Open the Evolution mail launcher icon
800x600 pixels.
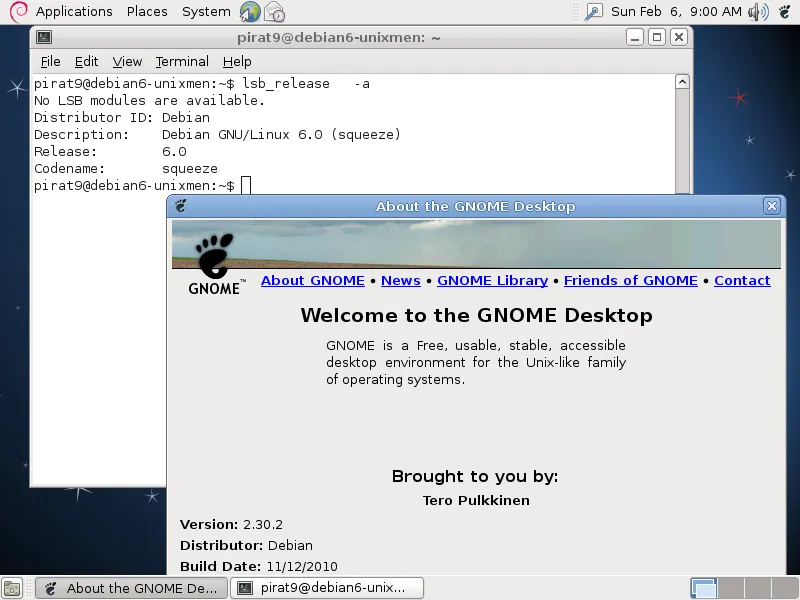point(274,12)
